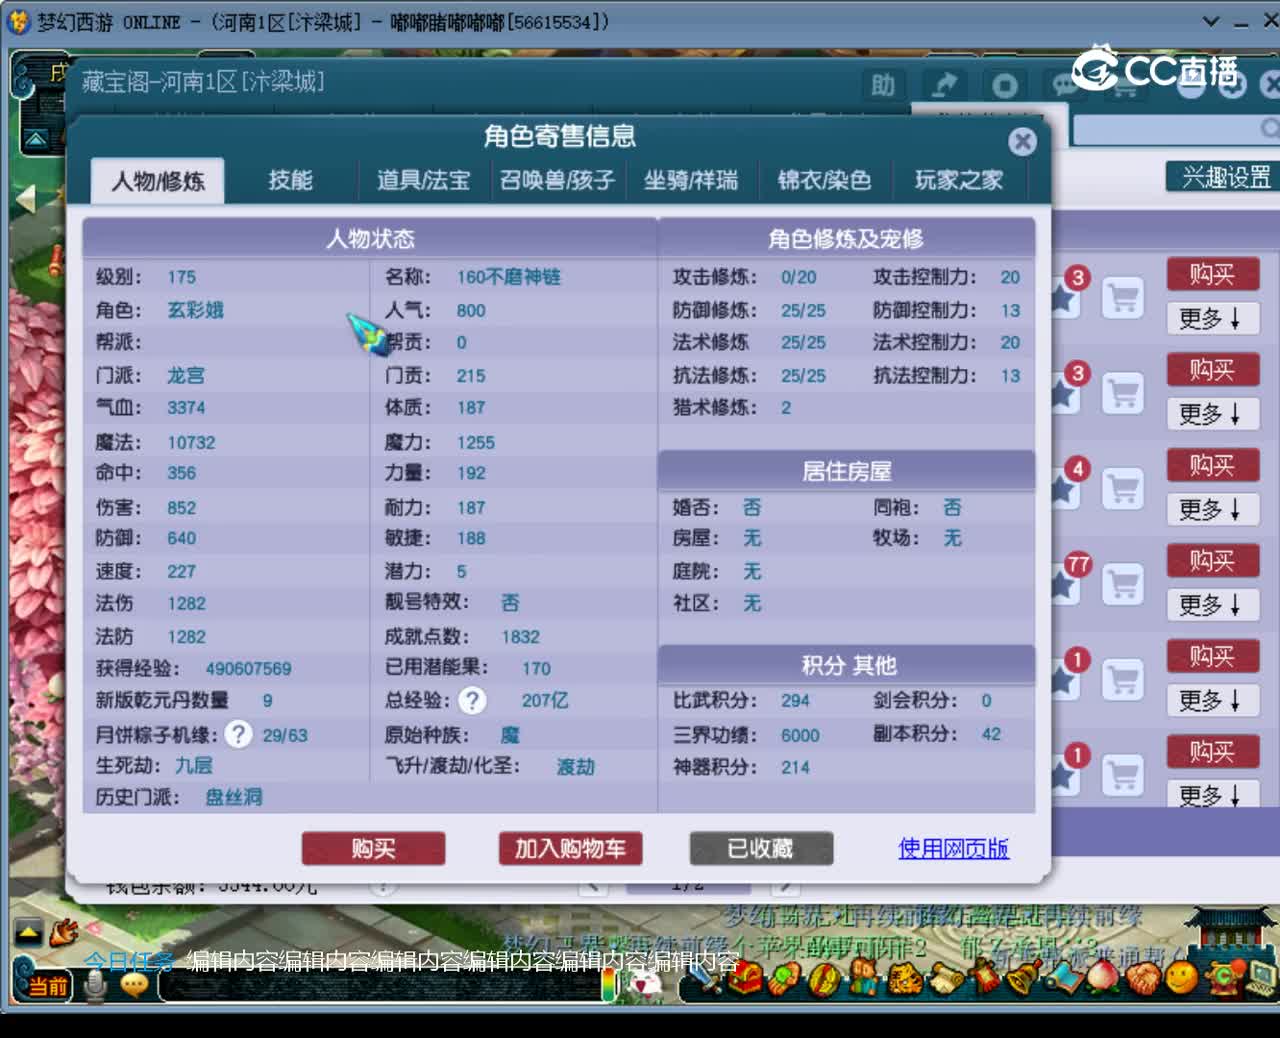The width and height of the screenshot is (1280, 1038).
Task: Click the 加入购物车 button
Action: 570,849
